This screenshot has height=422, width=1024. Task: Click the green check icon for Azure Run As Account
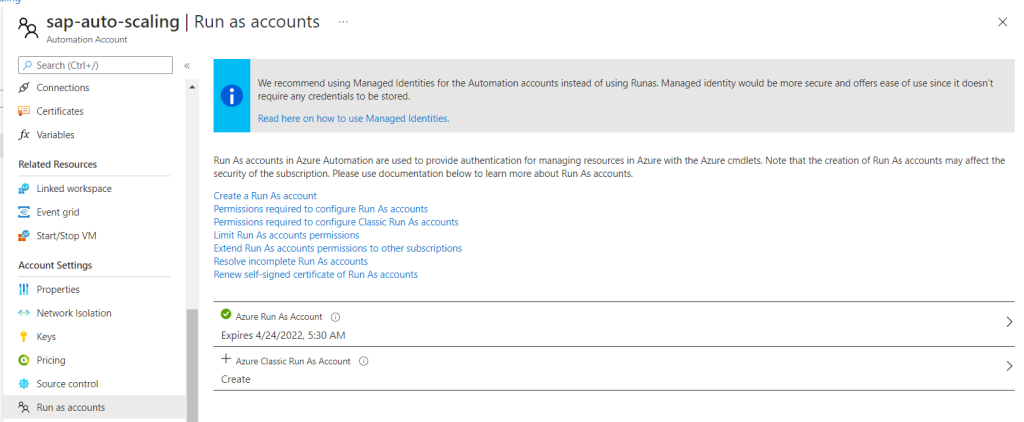(x=226, y=315)
